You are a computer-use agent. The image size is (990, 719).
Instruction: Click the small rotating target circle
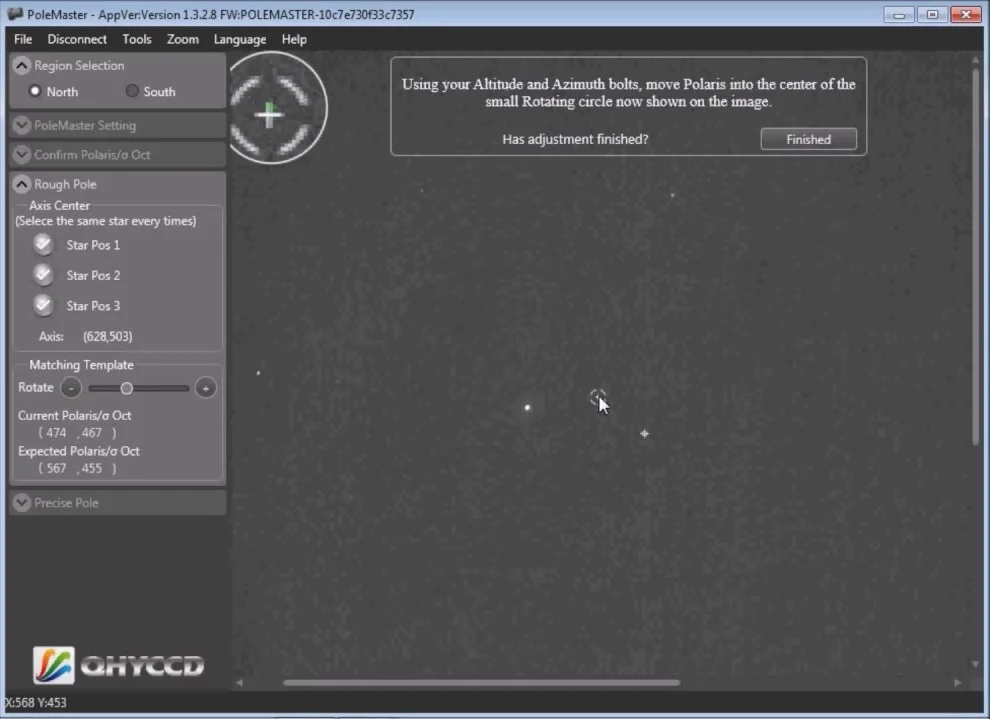click(597, 397)
